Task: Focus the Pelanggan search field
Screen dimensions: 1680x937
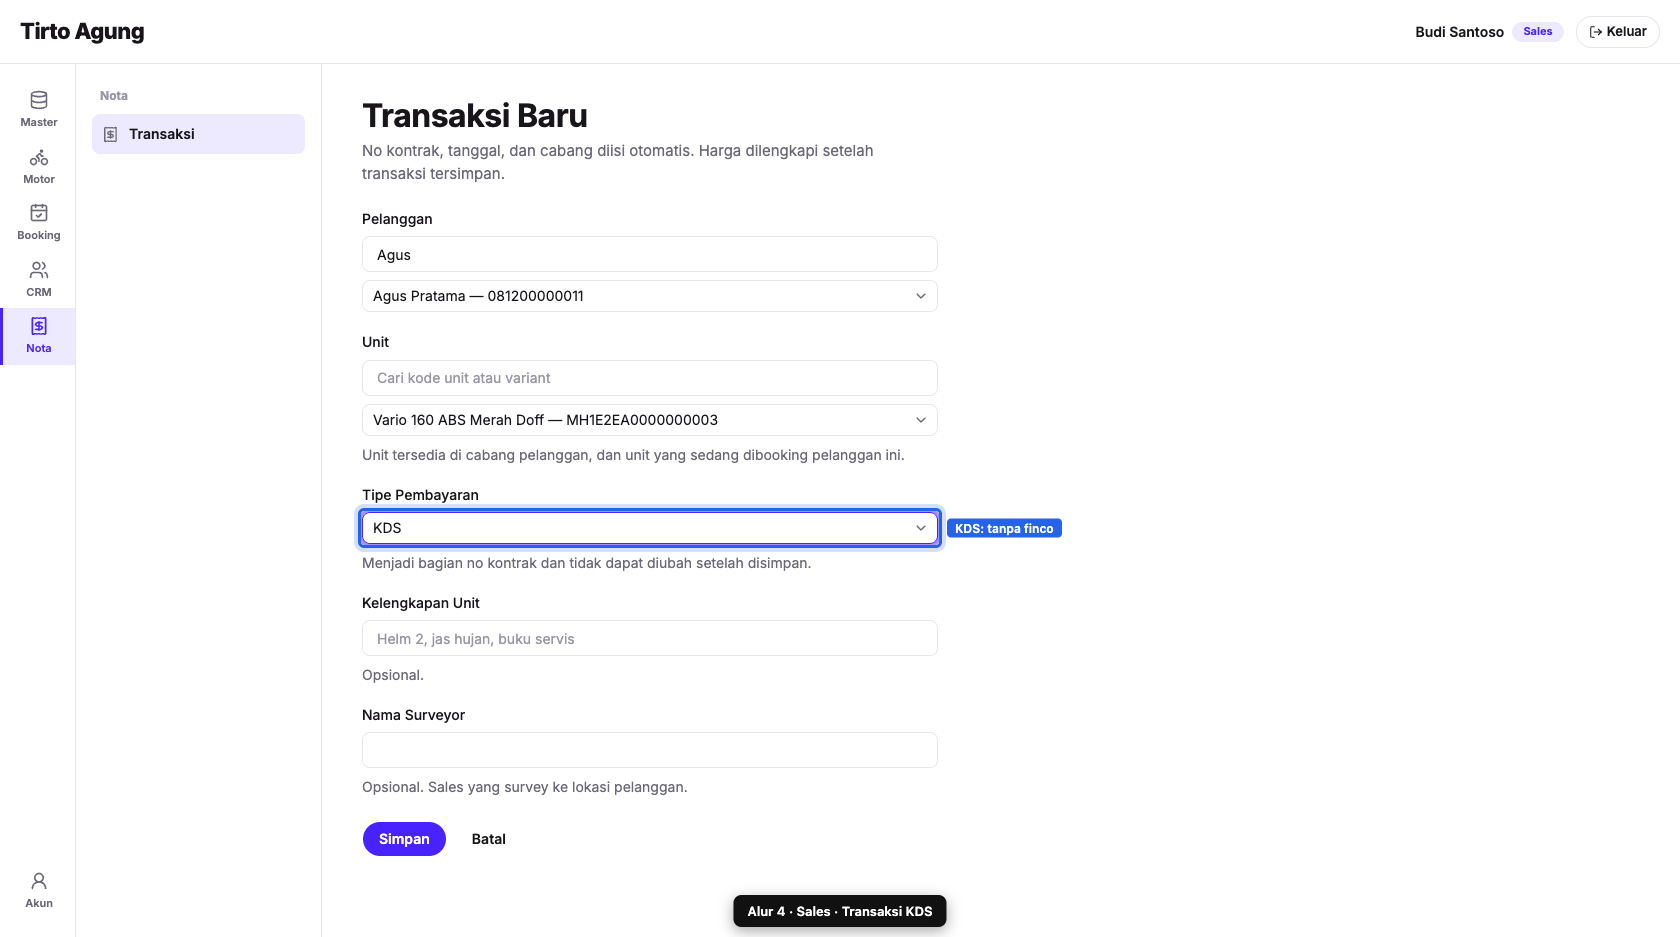Action: click(x=650, y=254)
